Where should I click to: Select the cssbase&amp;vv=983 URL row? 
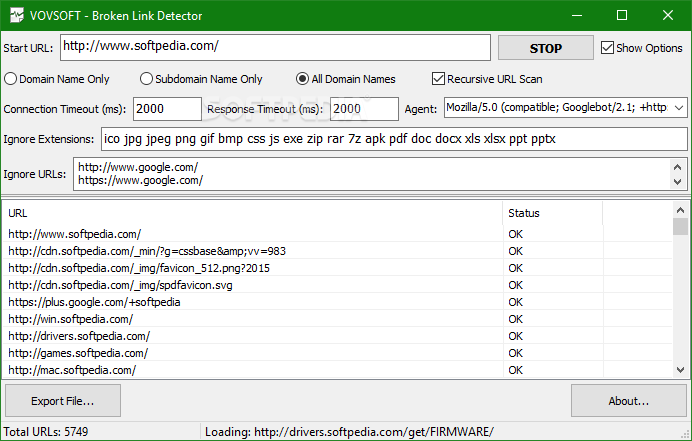338,251
